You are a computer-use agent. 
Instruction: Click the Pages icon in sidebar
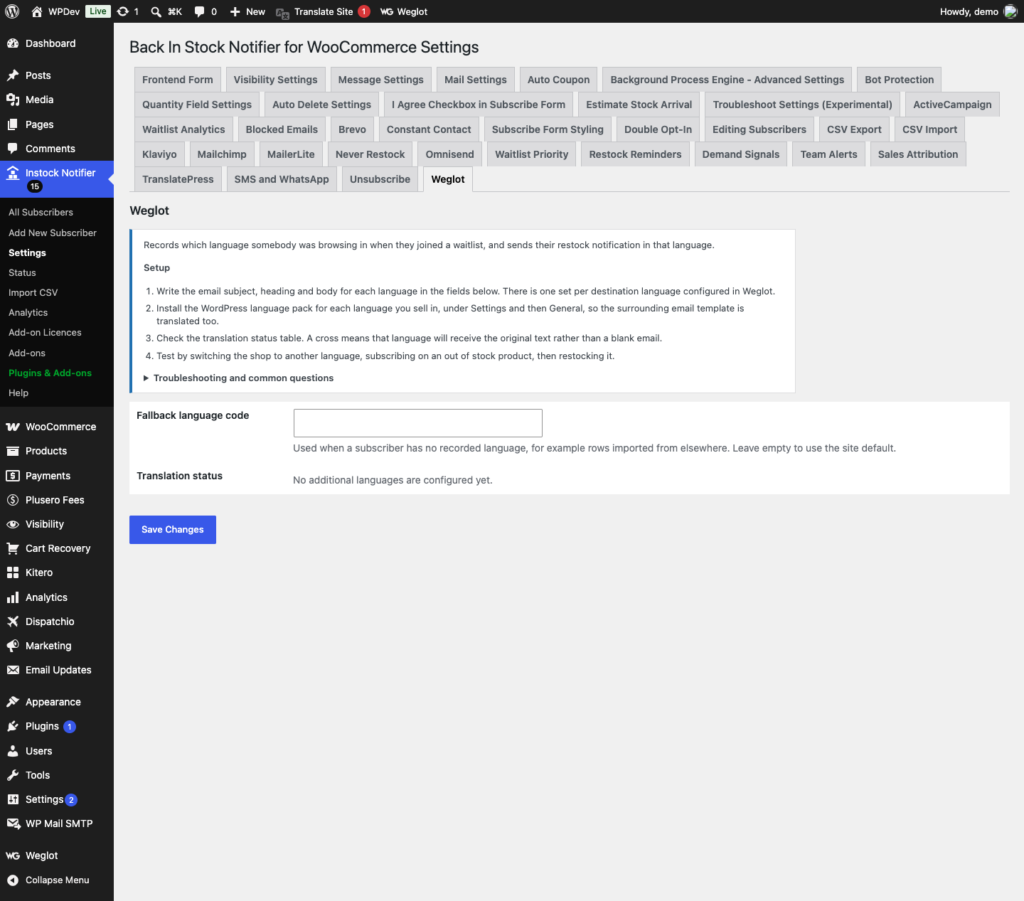tap(12, 124)
